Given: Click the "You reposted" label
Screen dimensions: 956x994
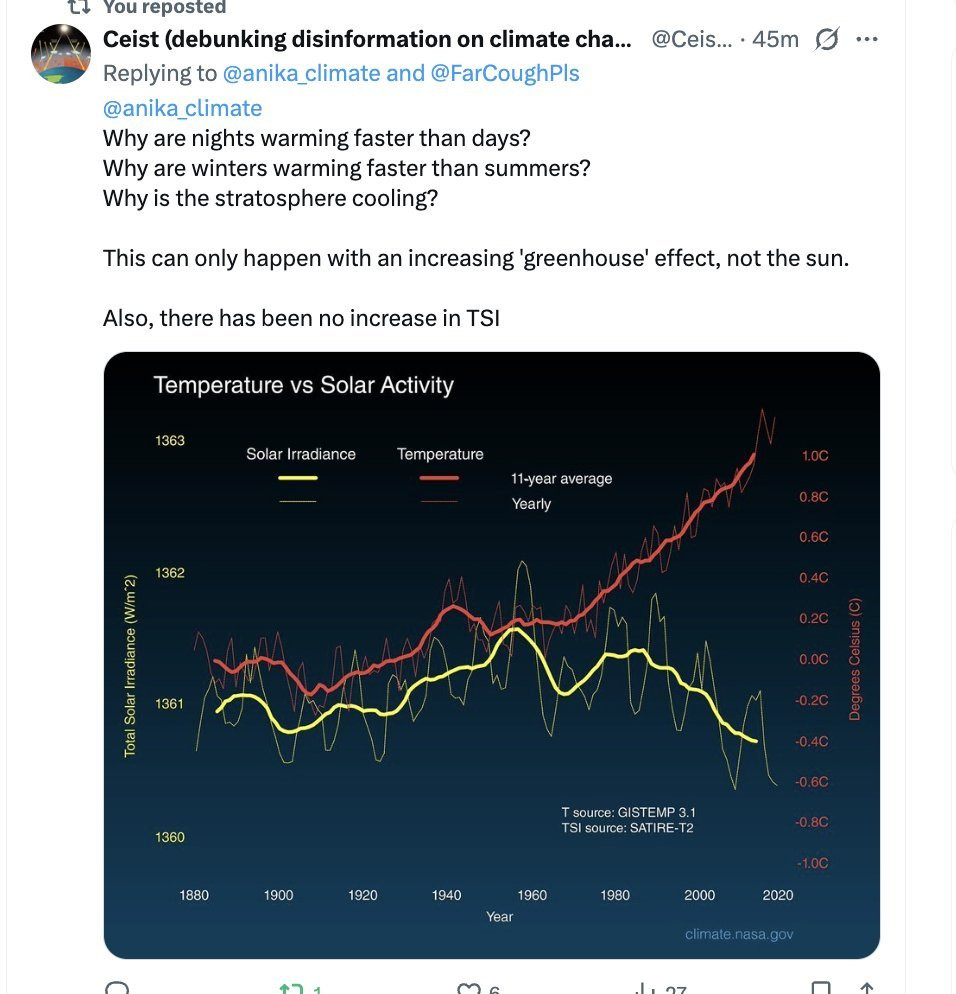Looking at the screenshot, I should click(x=164, y=7).
